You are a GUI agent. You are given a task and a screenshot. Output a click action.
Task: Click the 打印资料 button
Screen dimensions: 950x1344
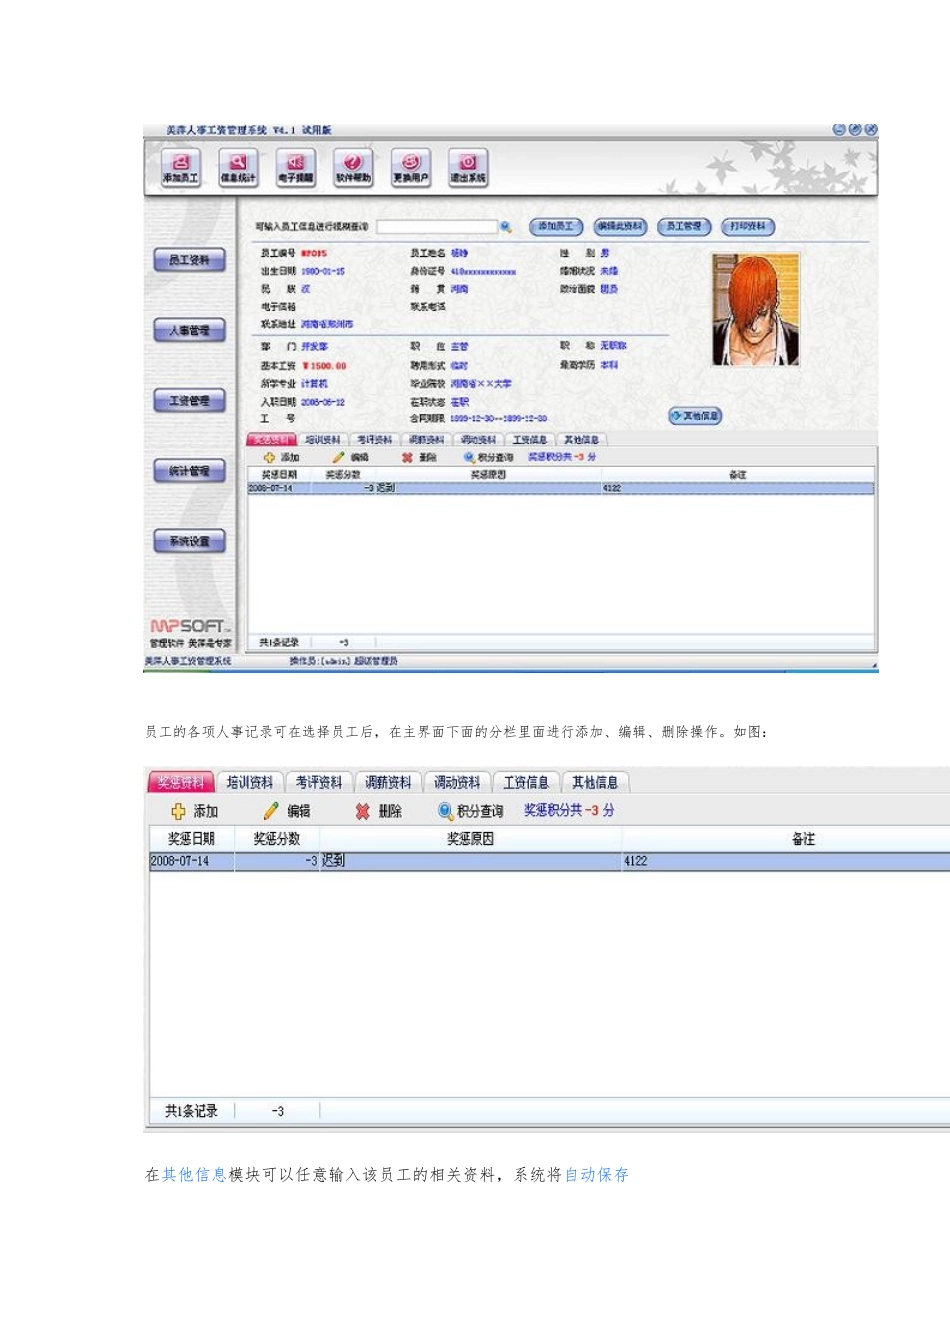[x=748, y=227]
